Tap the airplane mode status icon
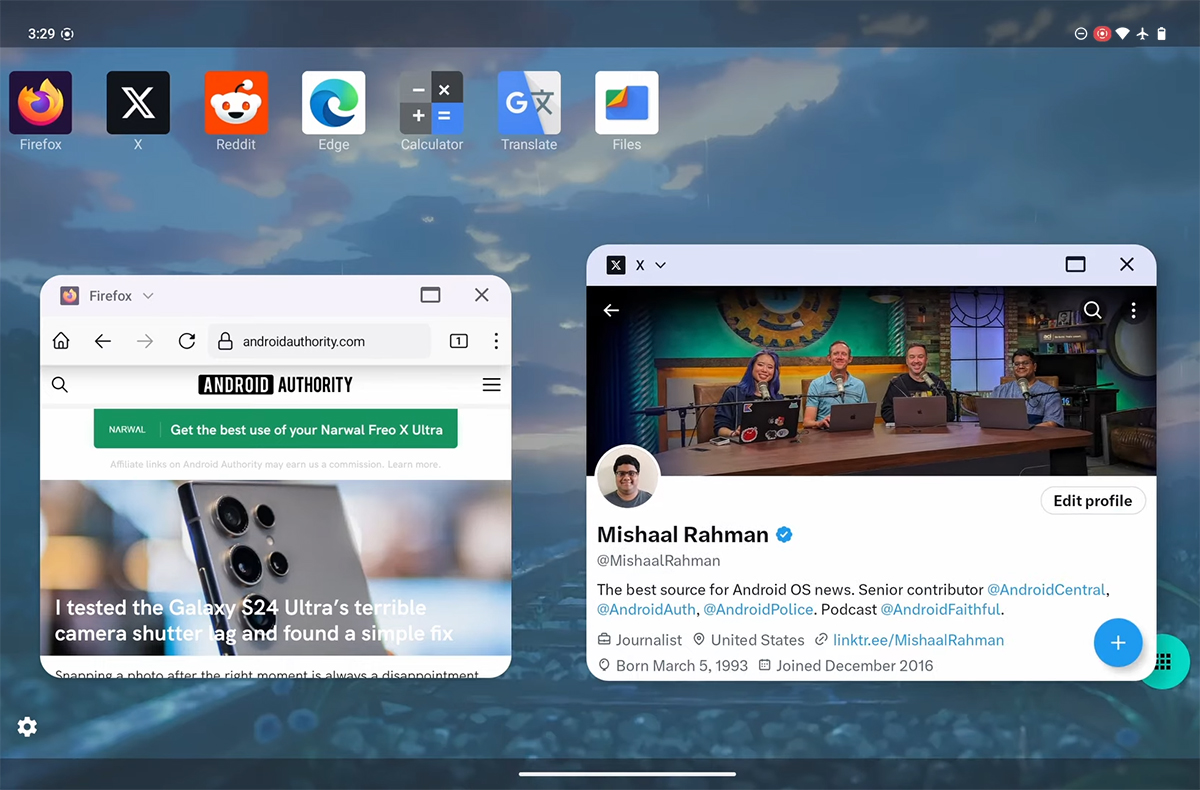This screenshot has width=1200, height=790. [1143, 33]
